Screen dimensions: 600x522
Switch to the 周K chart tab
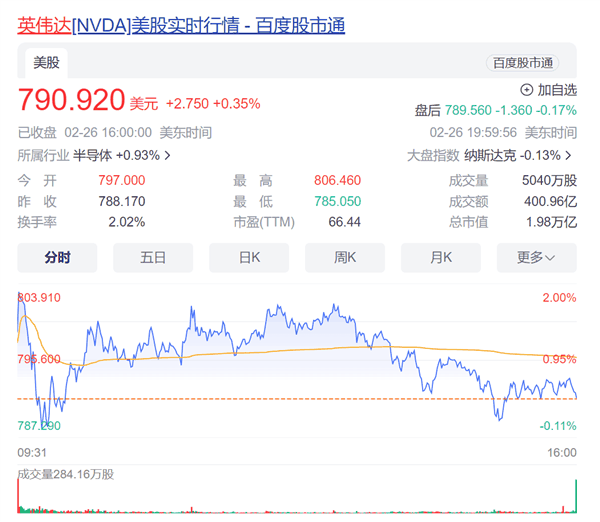[345, 258]
